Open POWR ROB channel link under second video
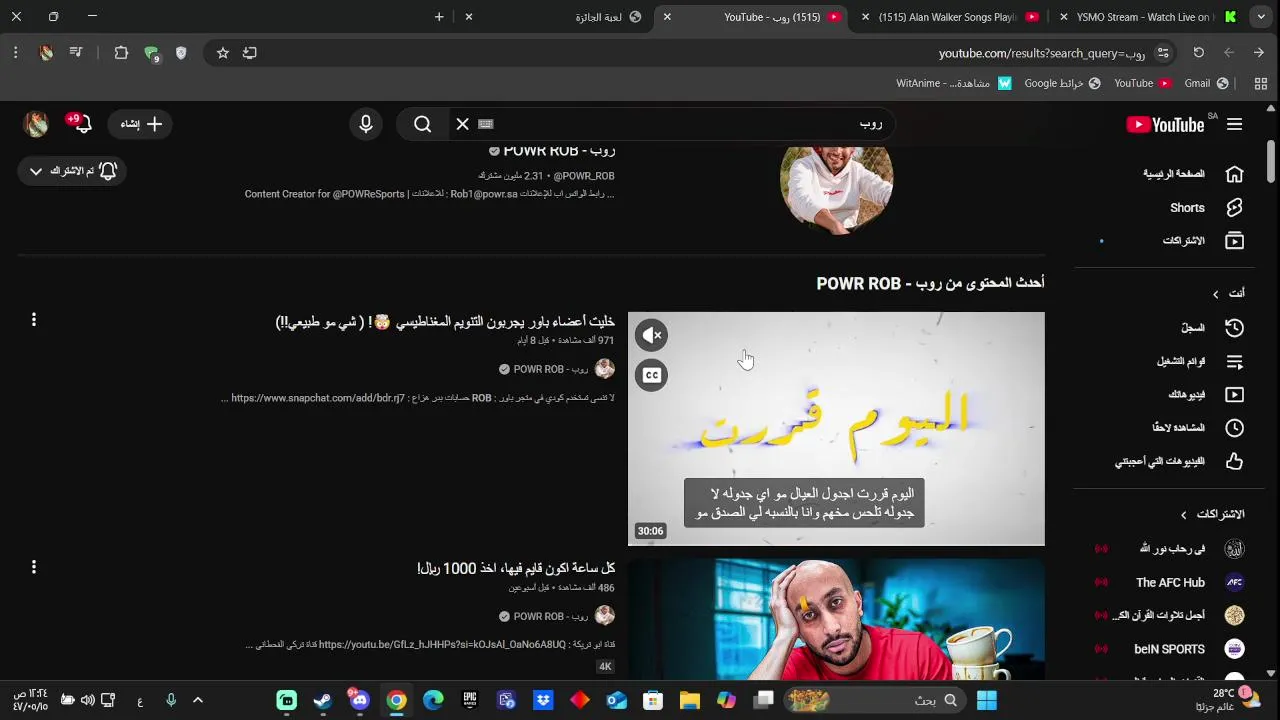1280x720 pixels. 551,616
